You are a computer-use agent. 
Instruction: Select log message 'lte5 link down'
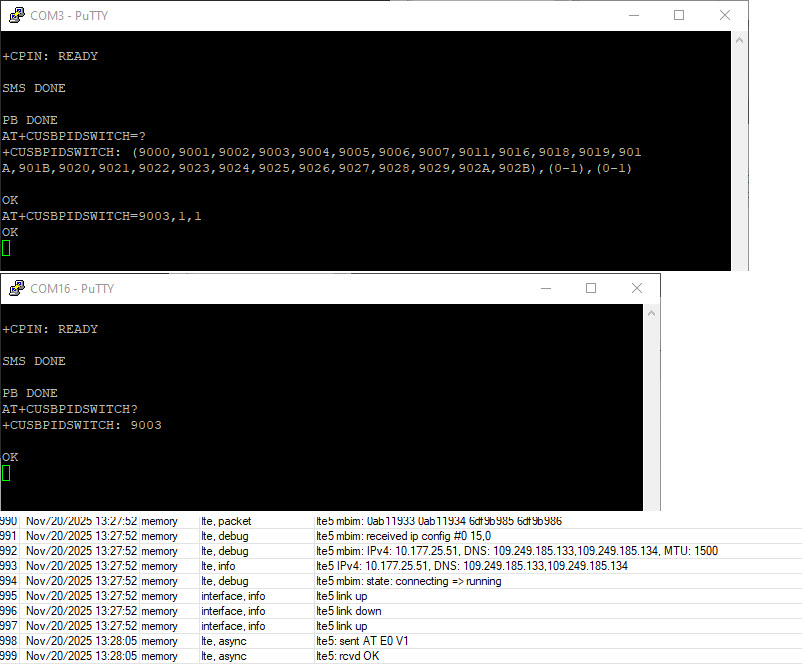349,611
